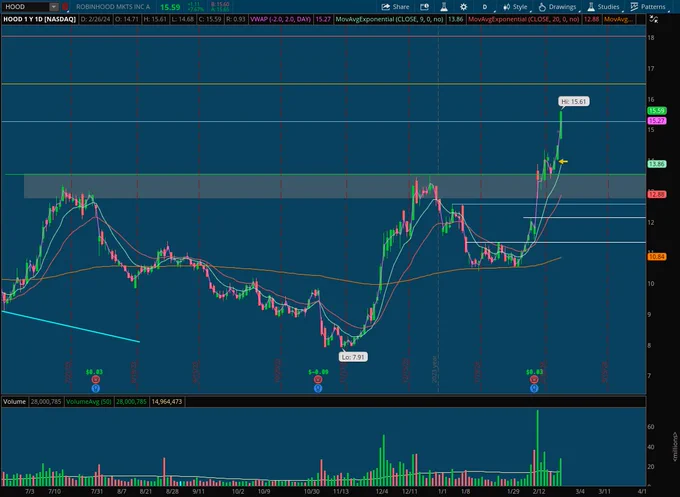Screen dimensions: 680x497
Task: Select the cyan descending trendline drawing
Action: [x=70, y=326]
